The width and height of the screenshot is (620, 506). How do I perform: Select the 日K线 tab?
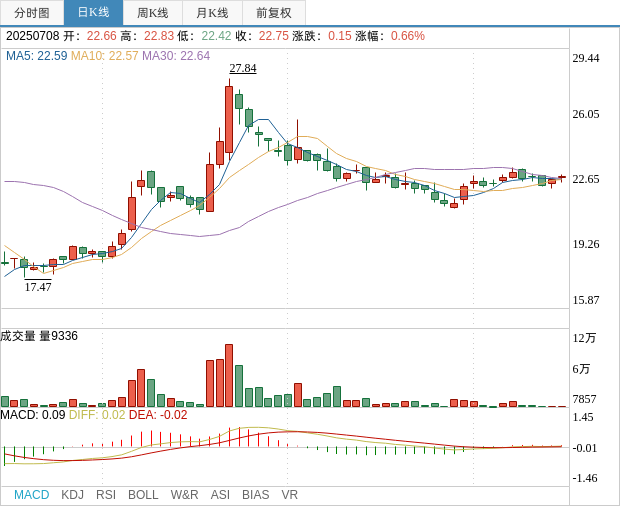93,13
